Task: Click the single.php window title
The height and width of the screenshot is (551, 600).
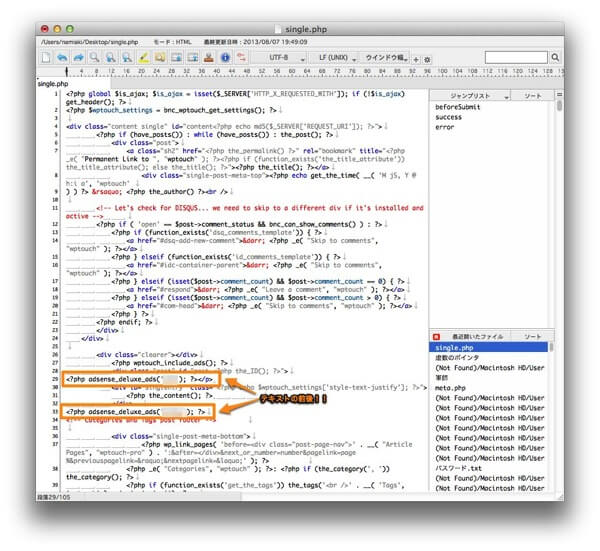Action: point(306,29)
